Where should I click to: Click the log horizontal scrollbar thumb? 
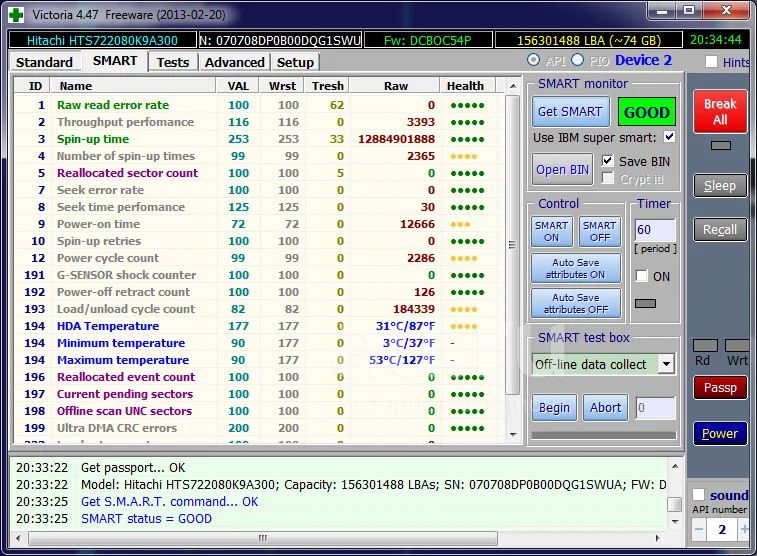tap(263, 538)
